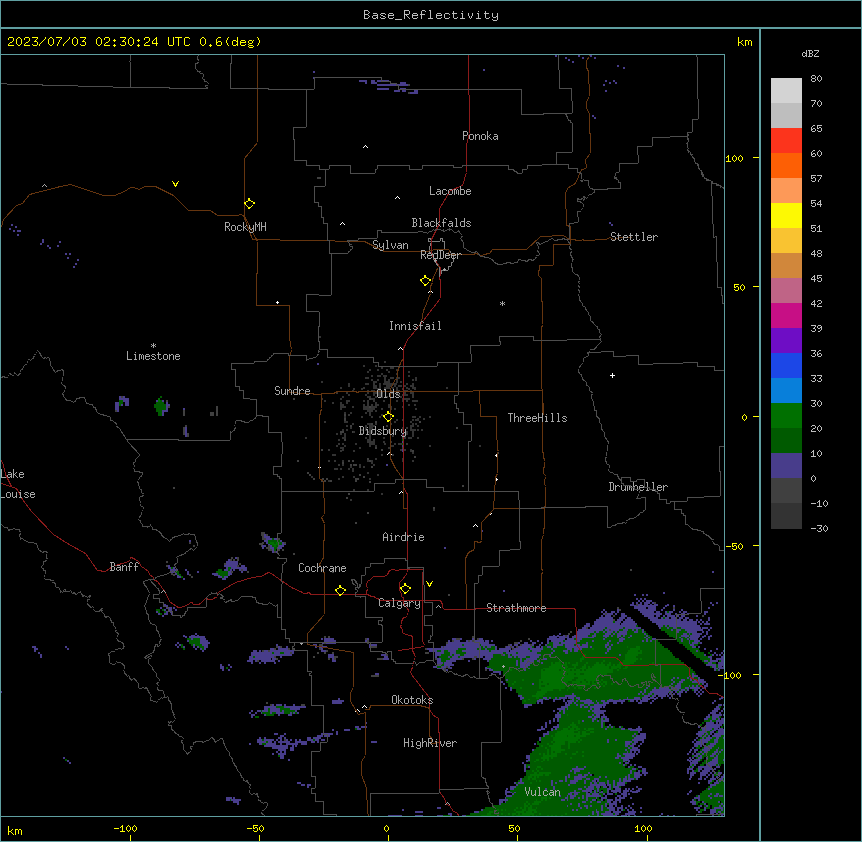Select the 80 dBZ light gray swatch
Screen dimensions: 862x842
pyautogui.click(x=786, y=90)
